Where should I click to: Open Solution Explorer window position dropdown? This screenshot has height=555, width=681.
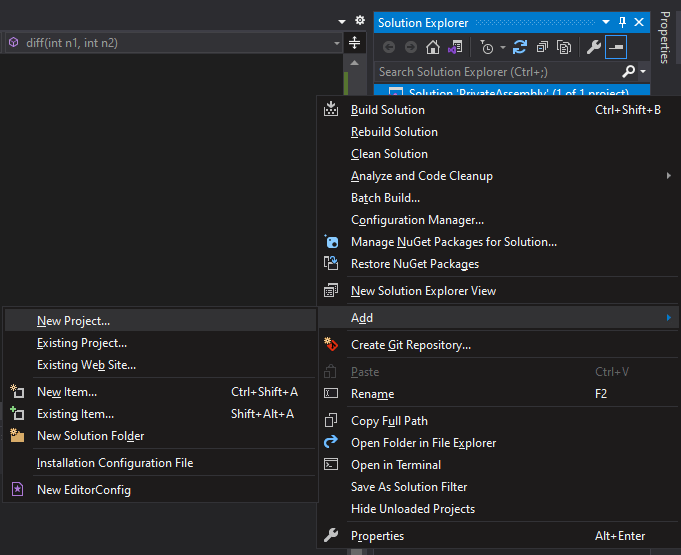(x=606, y=22)
